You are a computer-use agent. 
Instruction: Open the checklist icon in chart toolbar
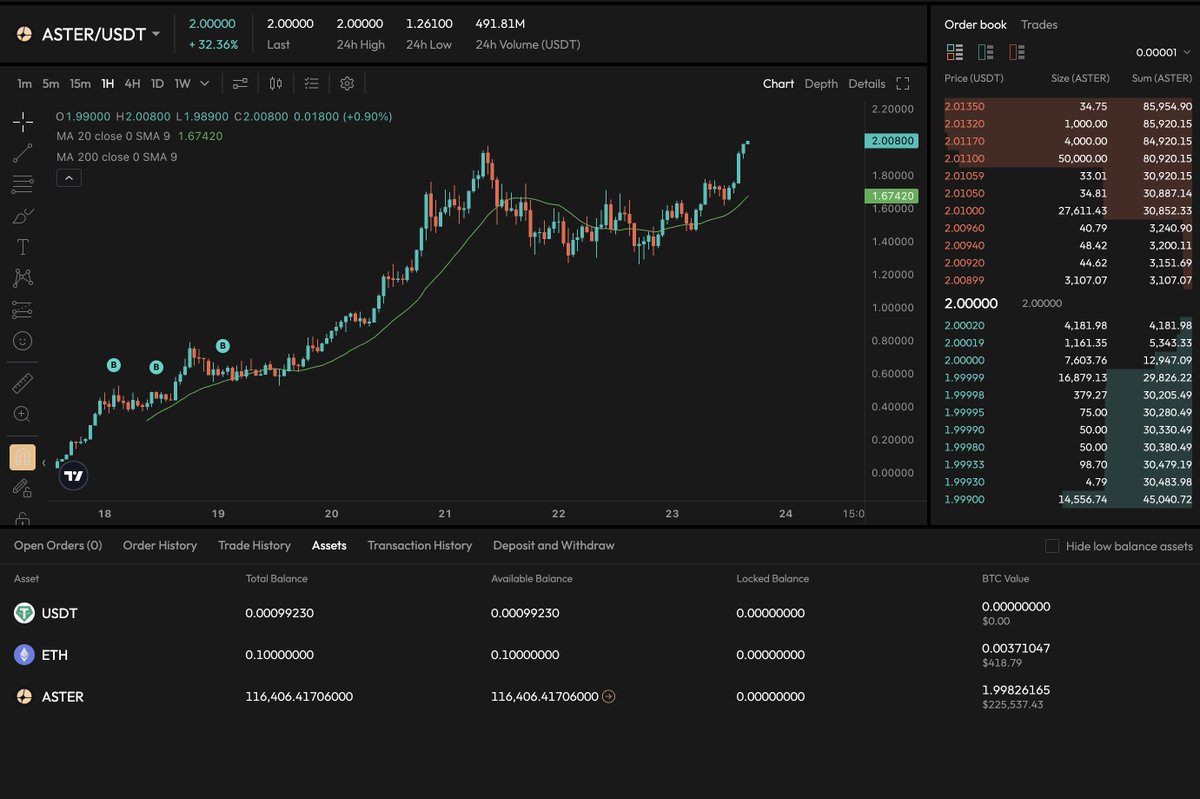312,84
